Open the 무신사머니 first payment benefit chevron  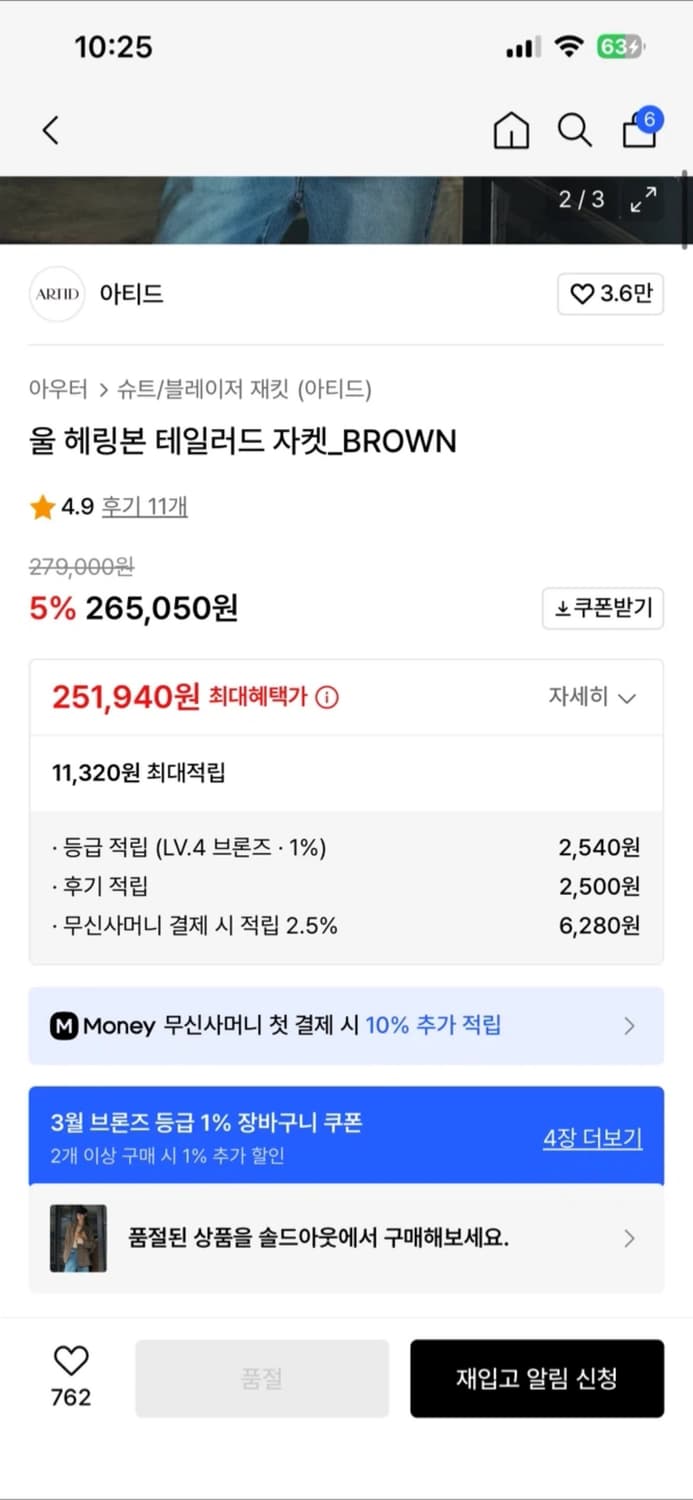click(629, 1025)
